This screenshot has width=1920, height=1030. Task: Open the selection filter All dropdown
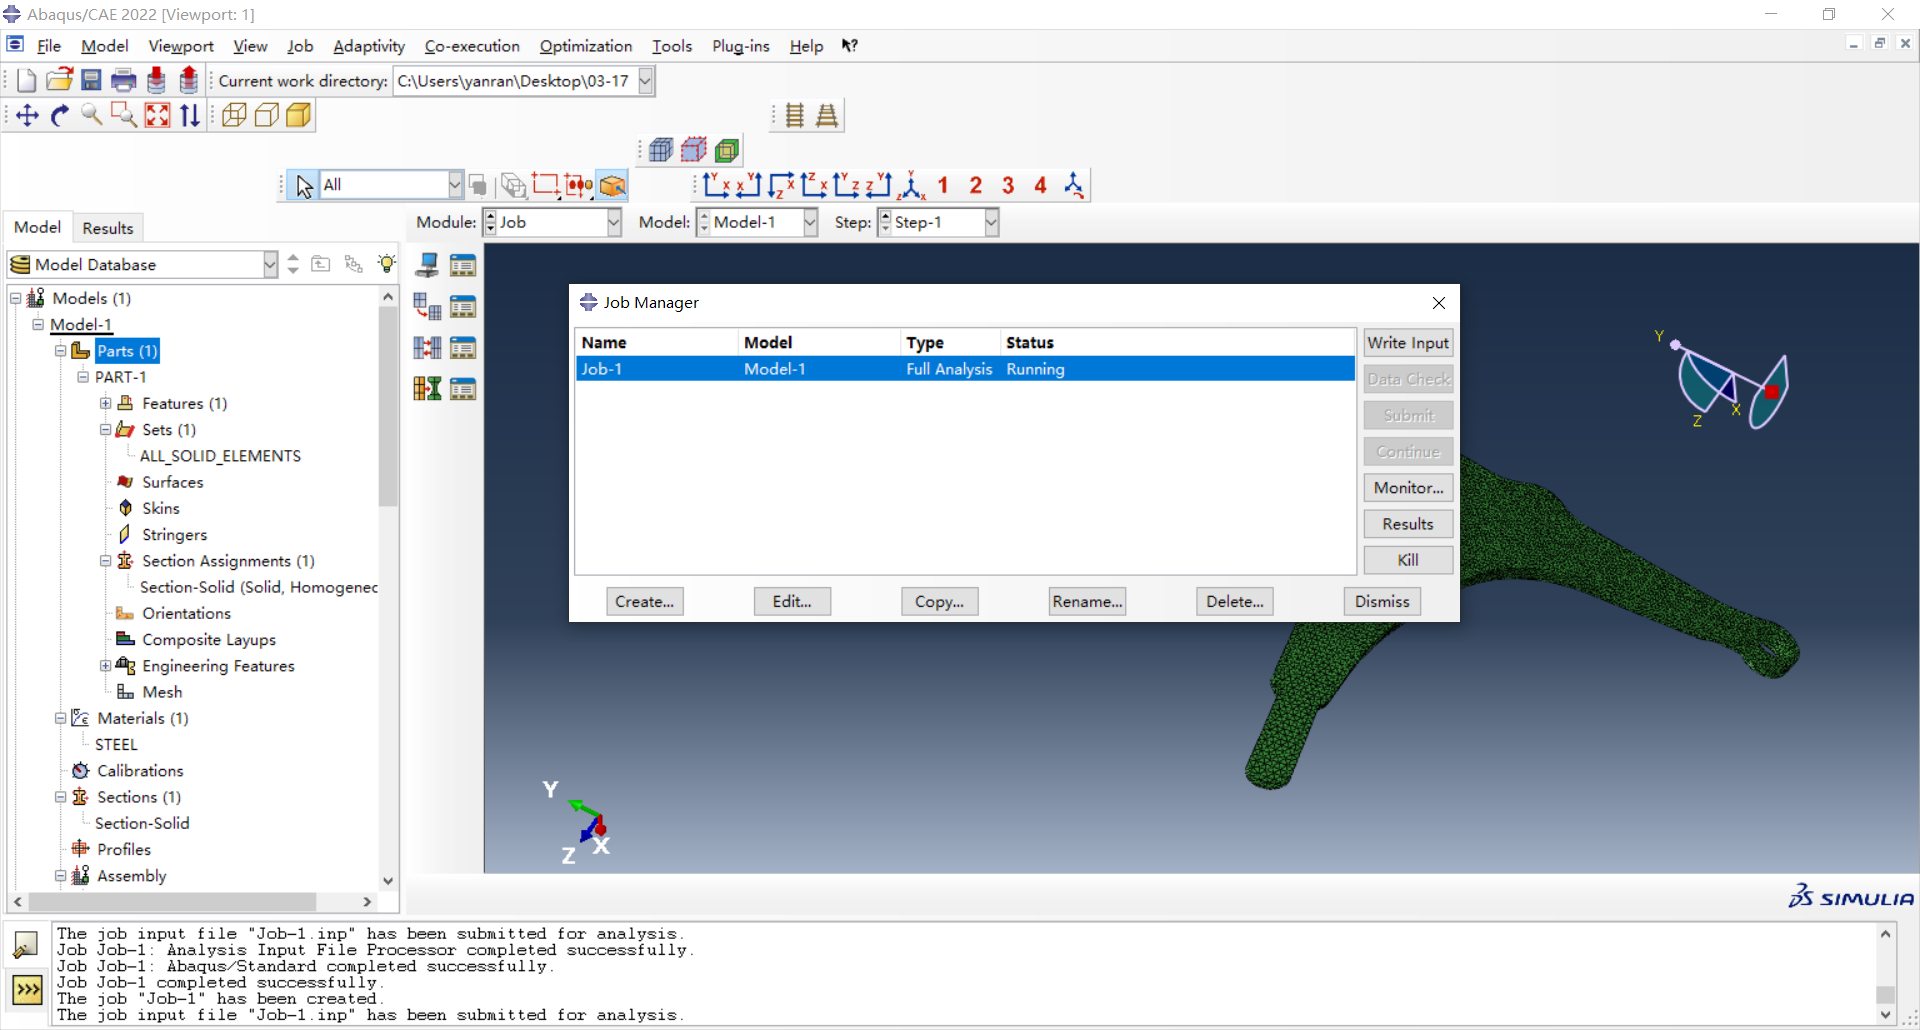pos(455,185)
